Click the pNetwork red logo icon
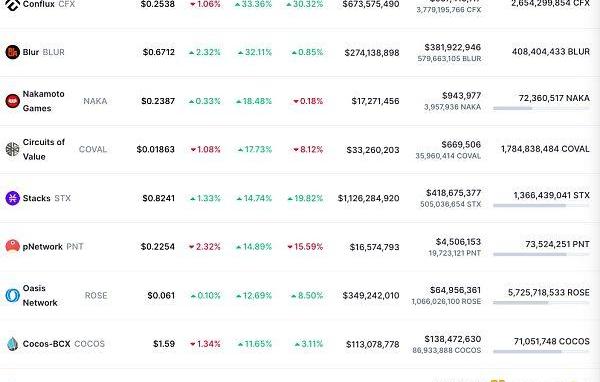This screenshot has height=382, width=600. pos(12,247)
